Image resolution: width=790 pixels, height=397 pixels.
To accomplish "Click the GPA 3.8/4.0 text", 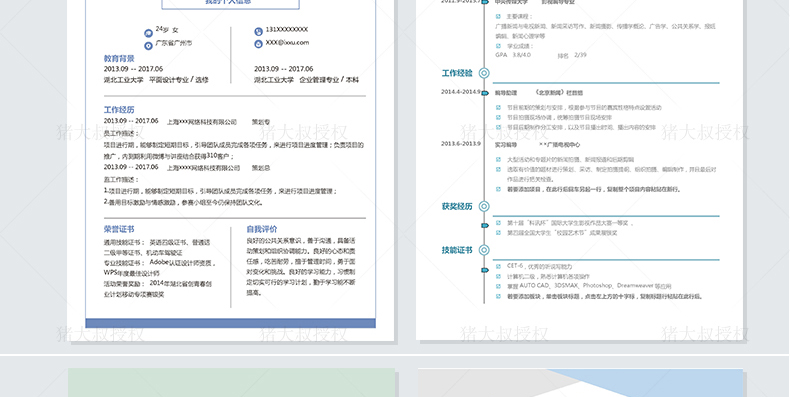I will [x=513, y=55].
